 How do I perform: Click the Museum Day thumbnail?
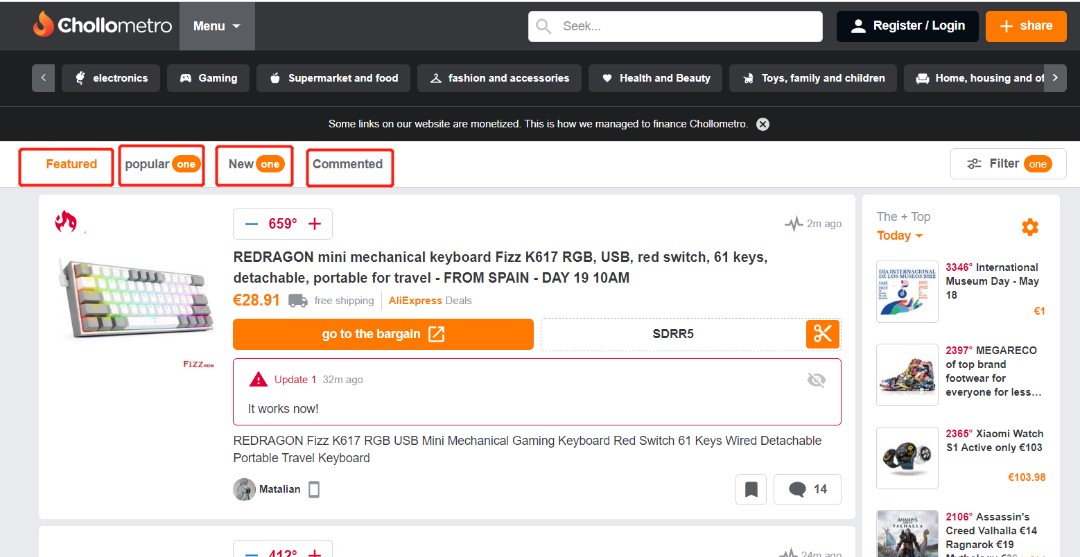(x=907, y=291)
